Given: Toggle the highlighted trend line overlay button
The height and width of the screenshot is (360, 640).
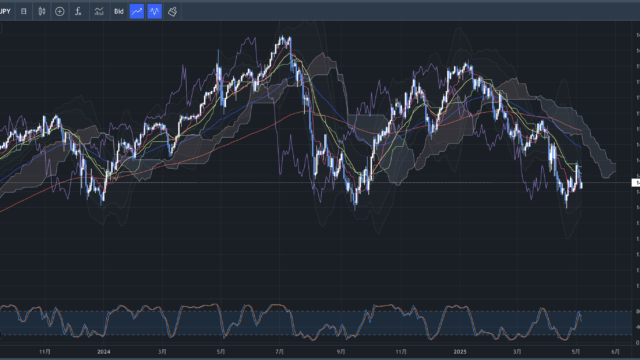Looking at the screenshot, I should [137, 11].
